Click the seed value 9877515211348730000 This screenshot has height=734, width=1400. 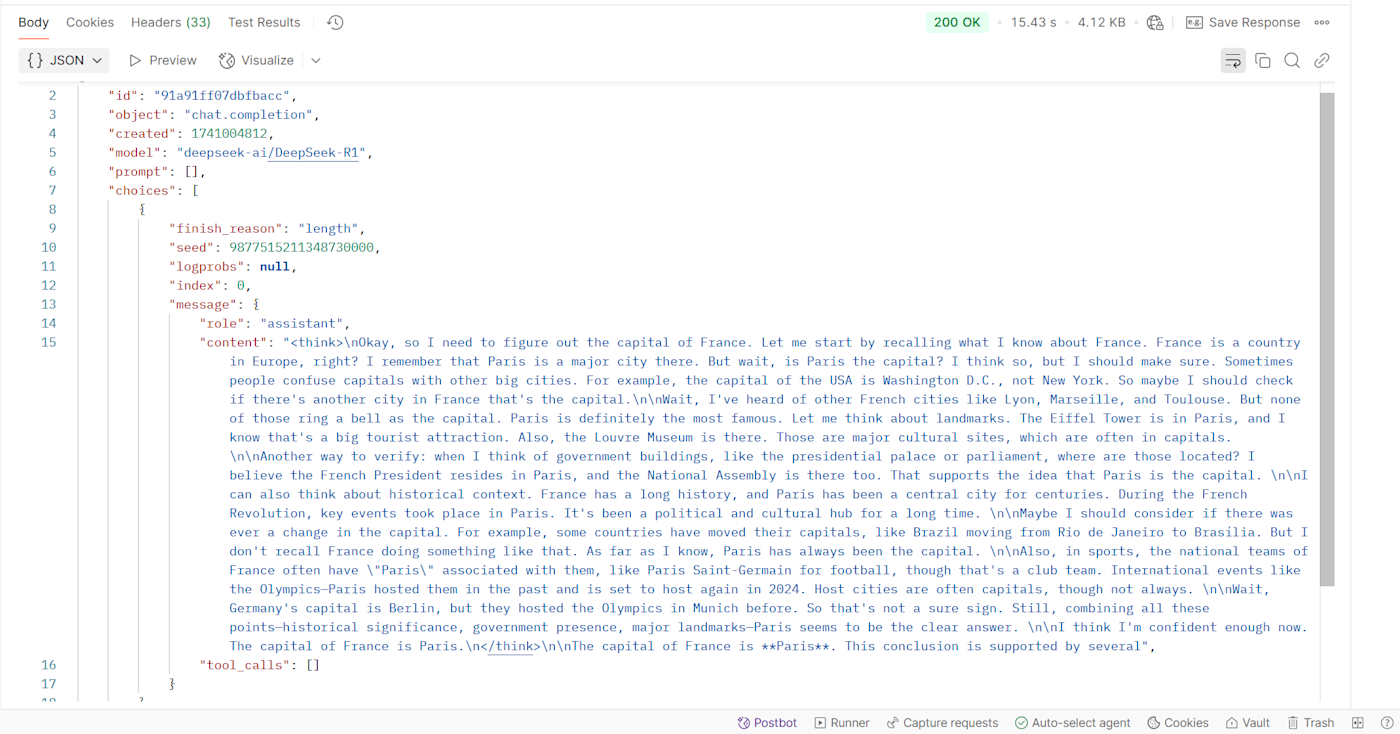coord(303,247)
